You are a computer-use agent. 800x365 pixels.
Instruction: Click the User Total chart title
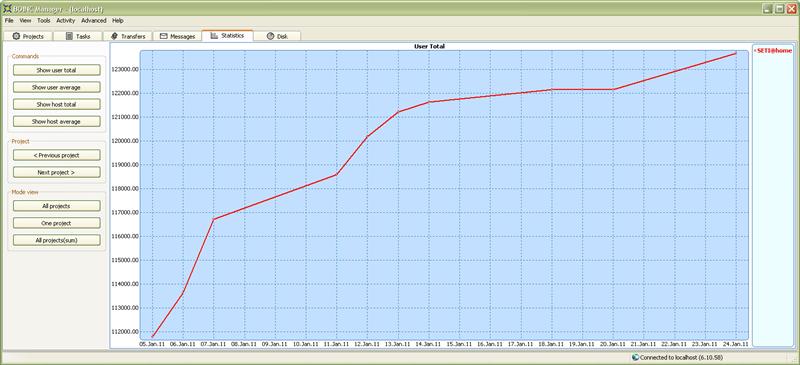point(429,46)
